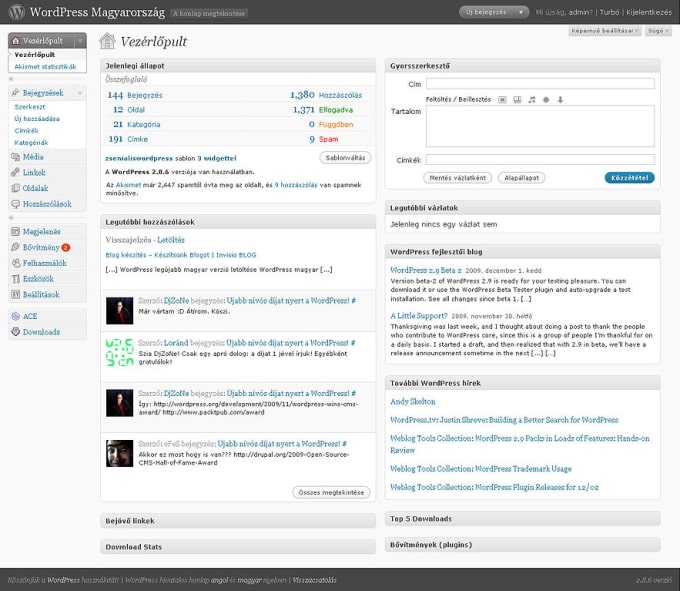Open the A Little Support? post link
This screenshot has height=591, width=680.
[419, 316]
